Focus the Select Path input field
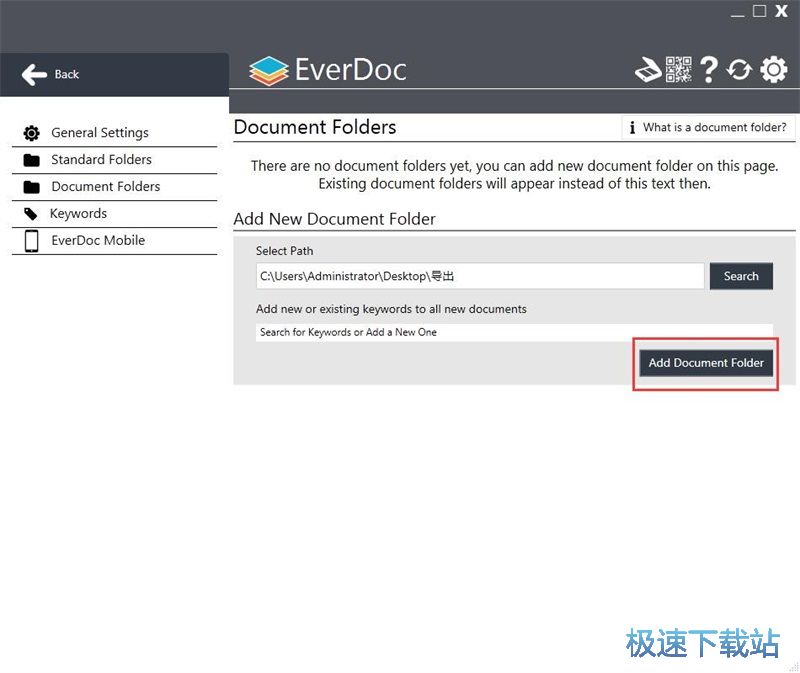Image resolution: width=800 pixels, height=673 pixels. 480,276
